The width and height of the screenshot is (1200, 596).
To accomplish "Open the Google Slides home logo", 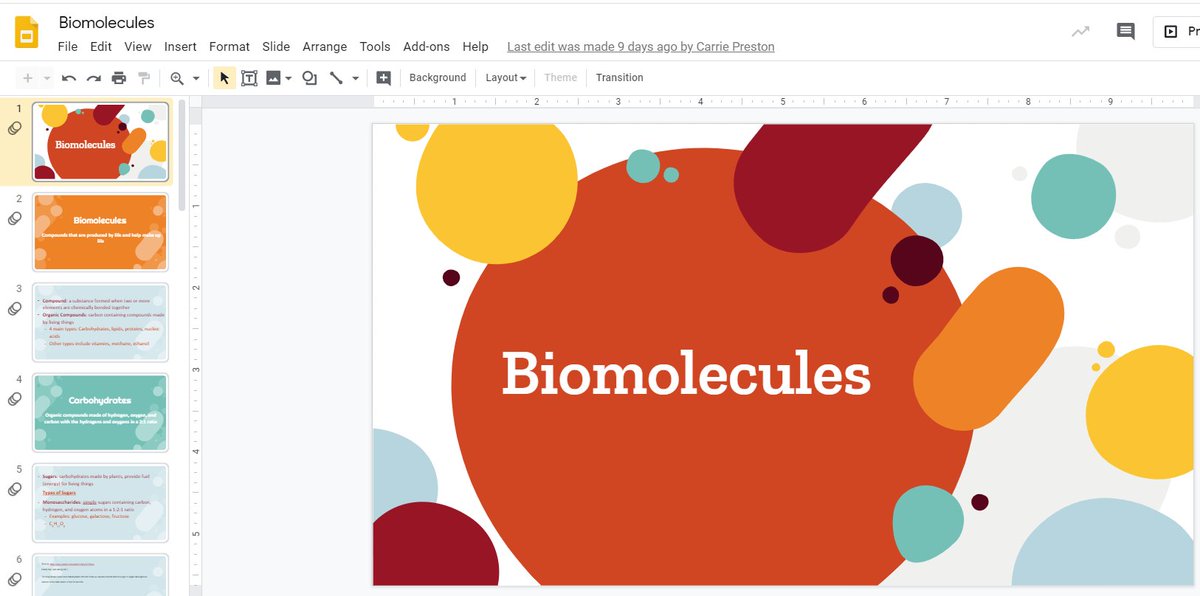I will 27,34.
